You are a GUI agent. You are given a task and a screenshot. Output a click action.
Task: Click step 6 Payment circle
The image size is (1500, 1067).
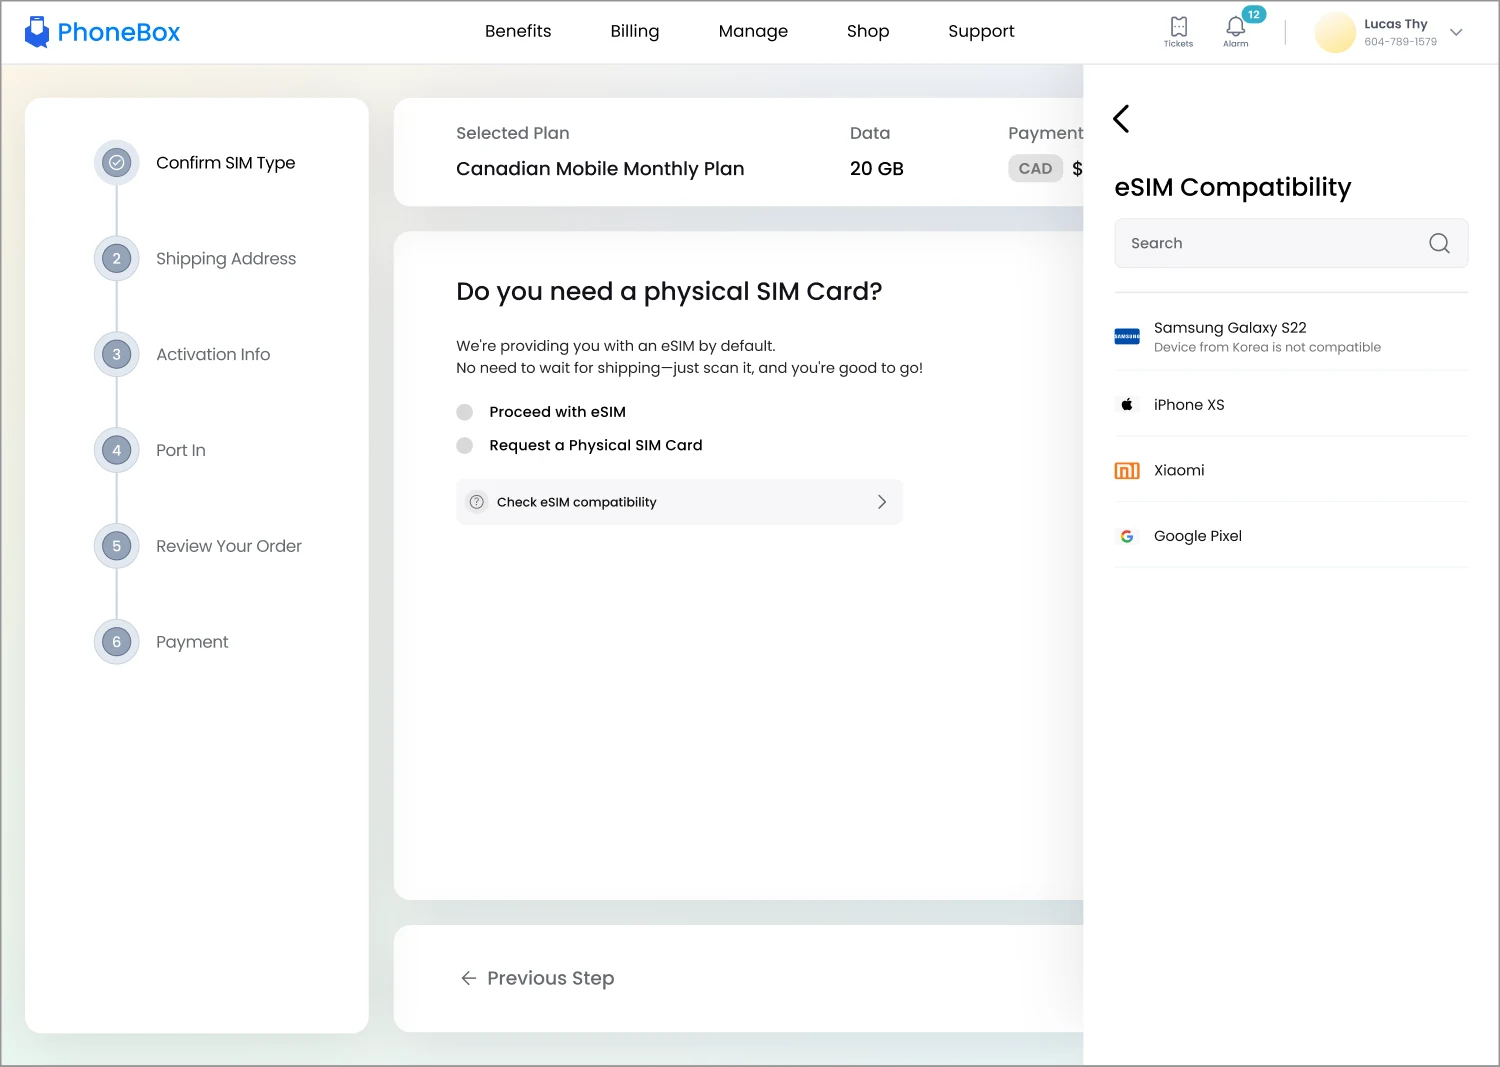click(x=117, y=642)
